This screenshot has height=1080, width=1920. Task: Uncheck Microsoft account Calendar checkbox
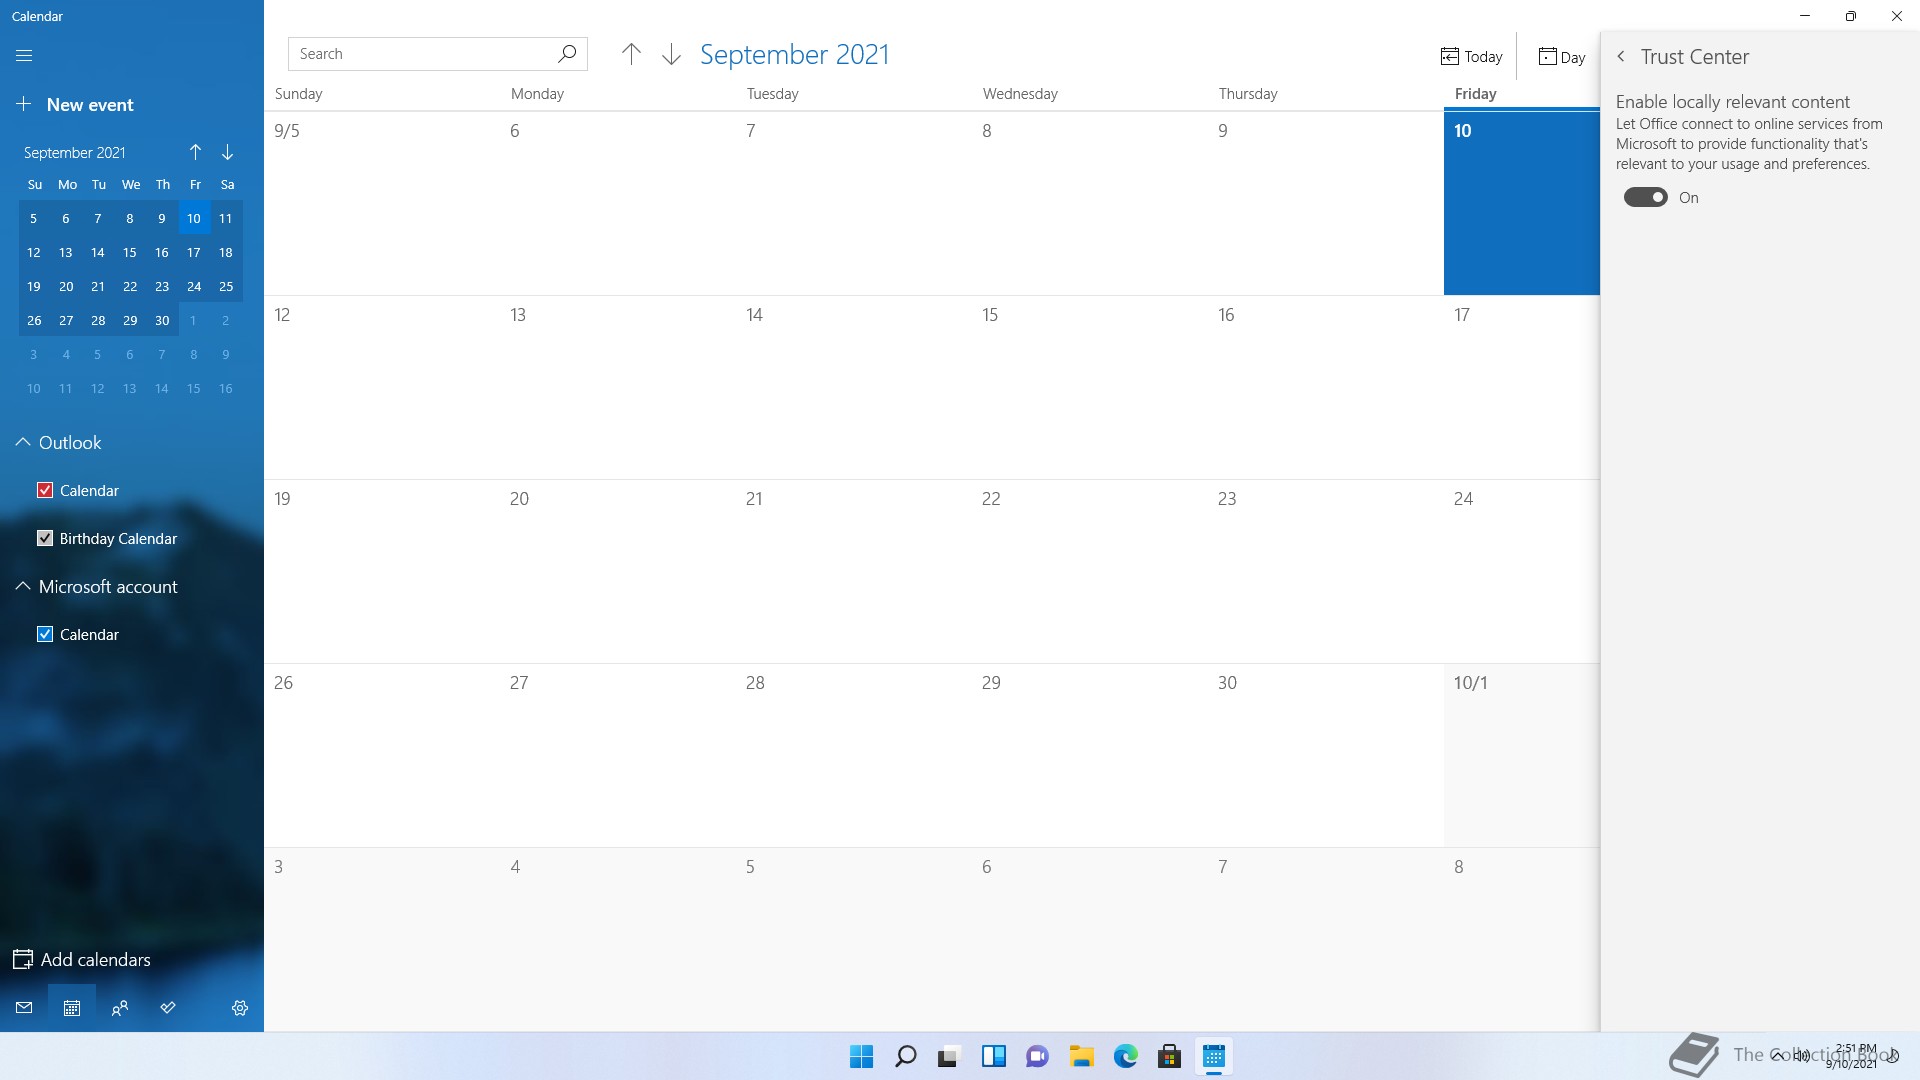pos(45,635)
